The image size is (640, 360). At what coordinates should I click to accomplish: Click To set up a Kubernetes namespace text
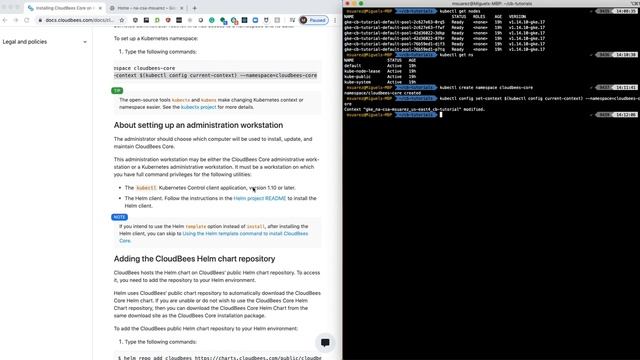coord(156,38)
